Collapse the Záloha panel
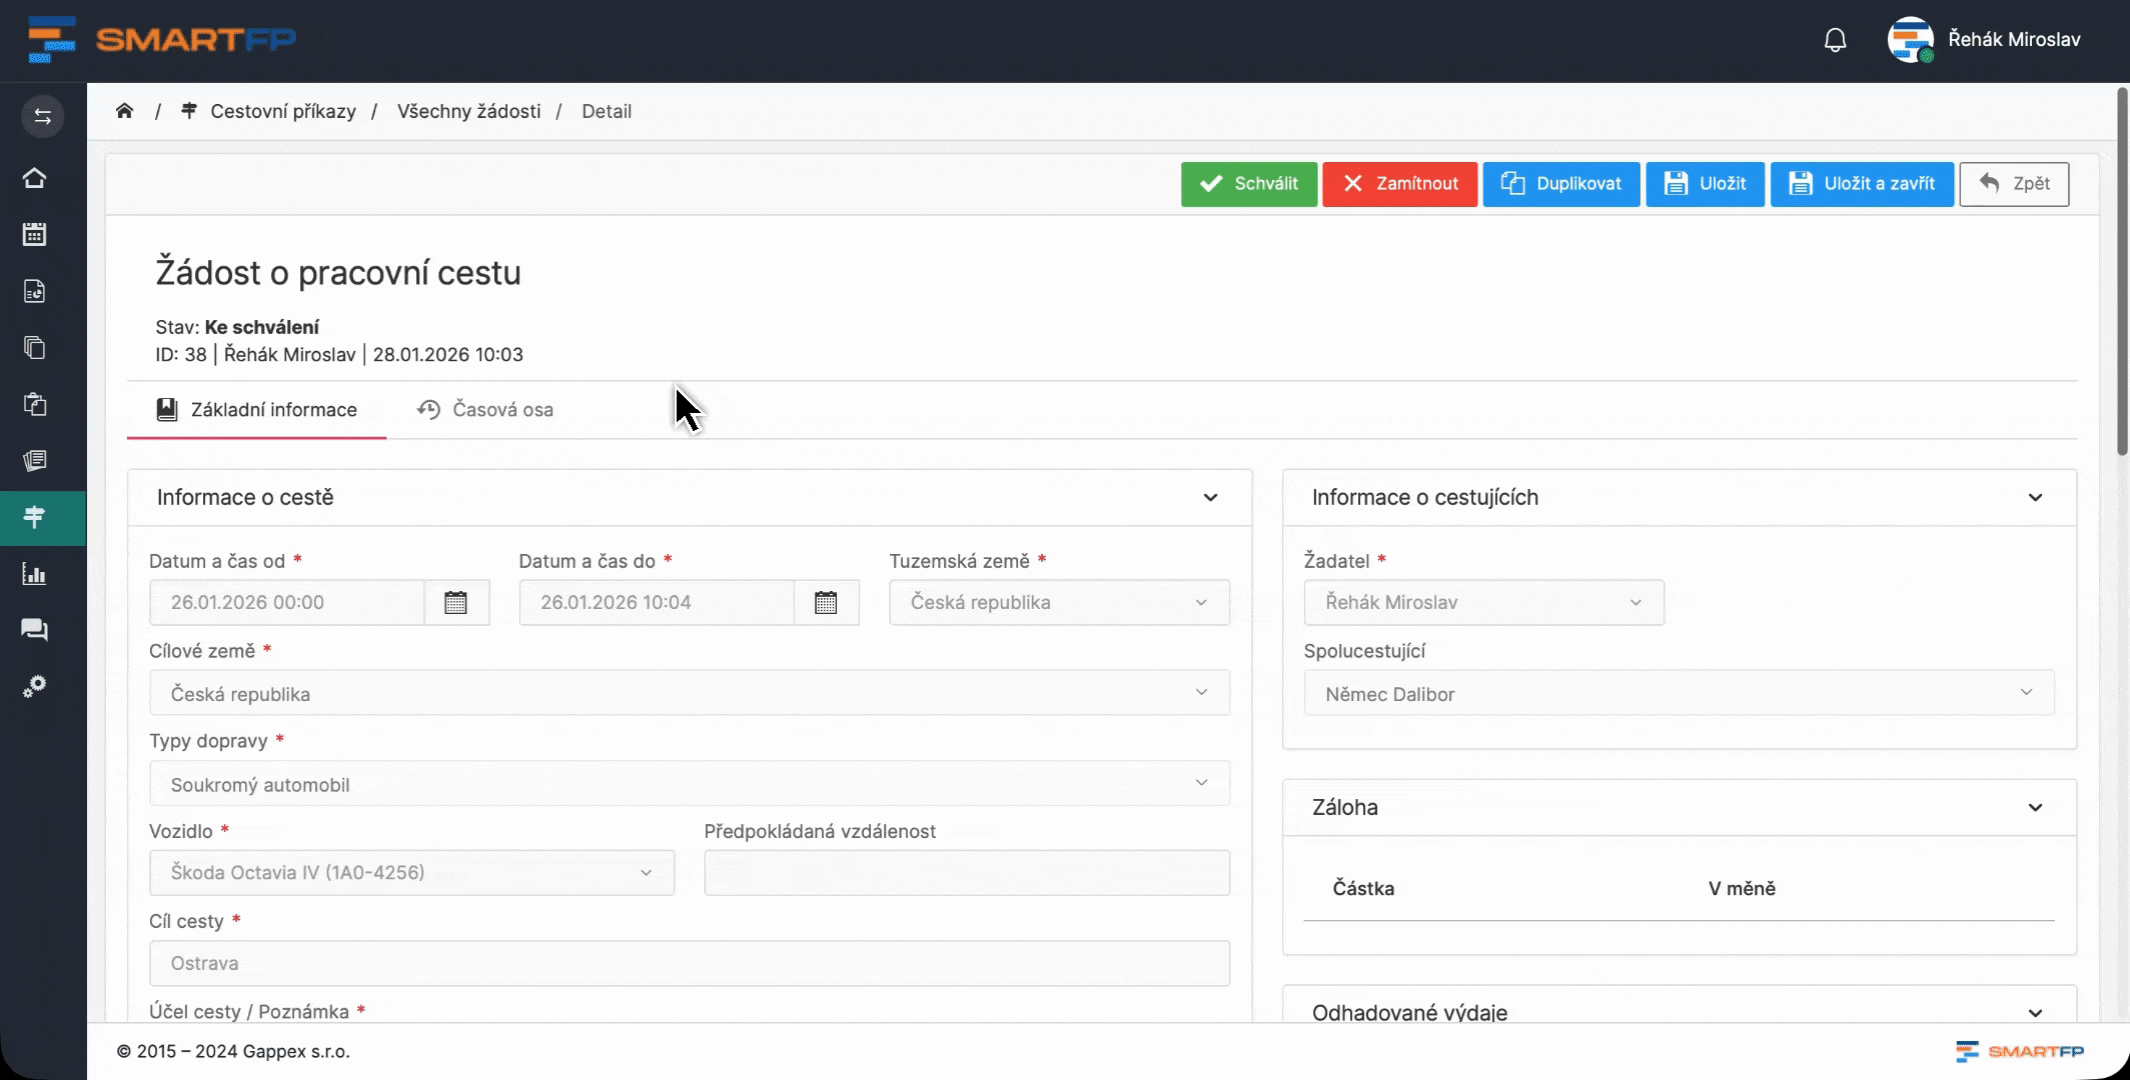 point(2035,808)
